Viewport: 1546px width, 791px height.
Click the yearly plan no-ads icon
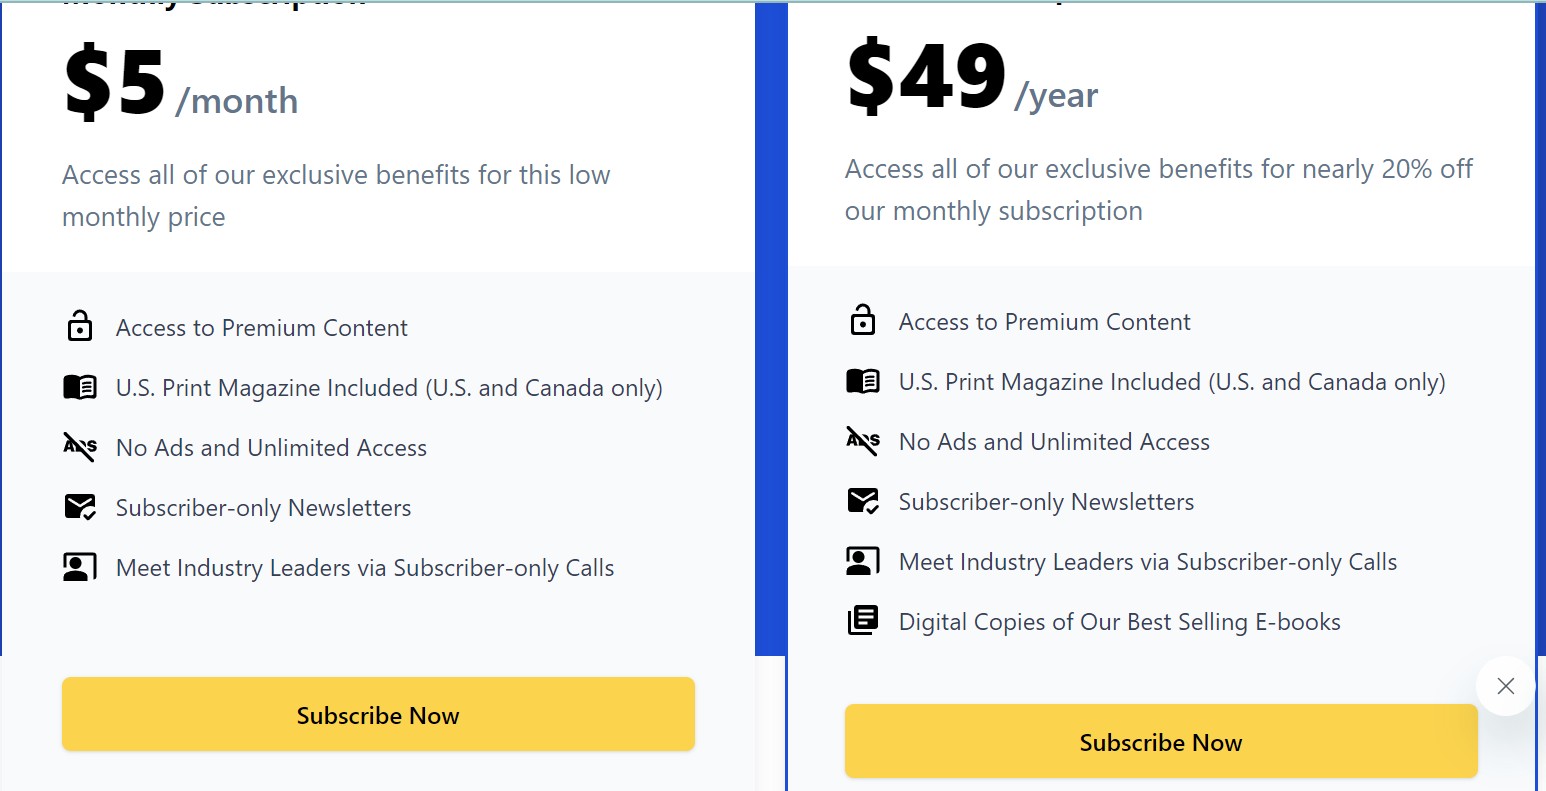pos(863,441)
